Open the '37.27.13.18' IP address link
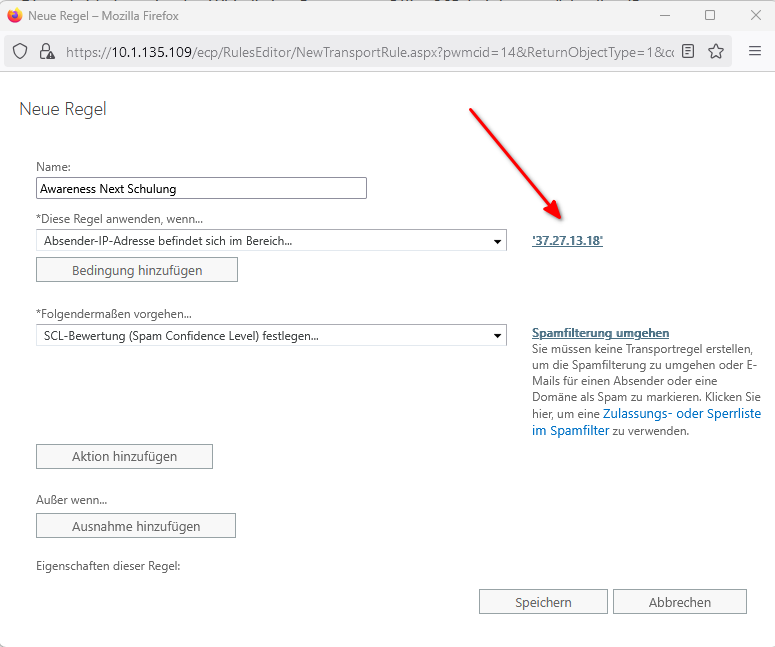 point(567,241)
